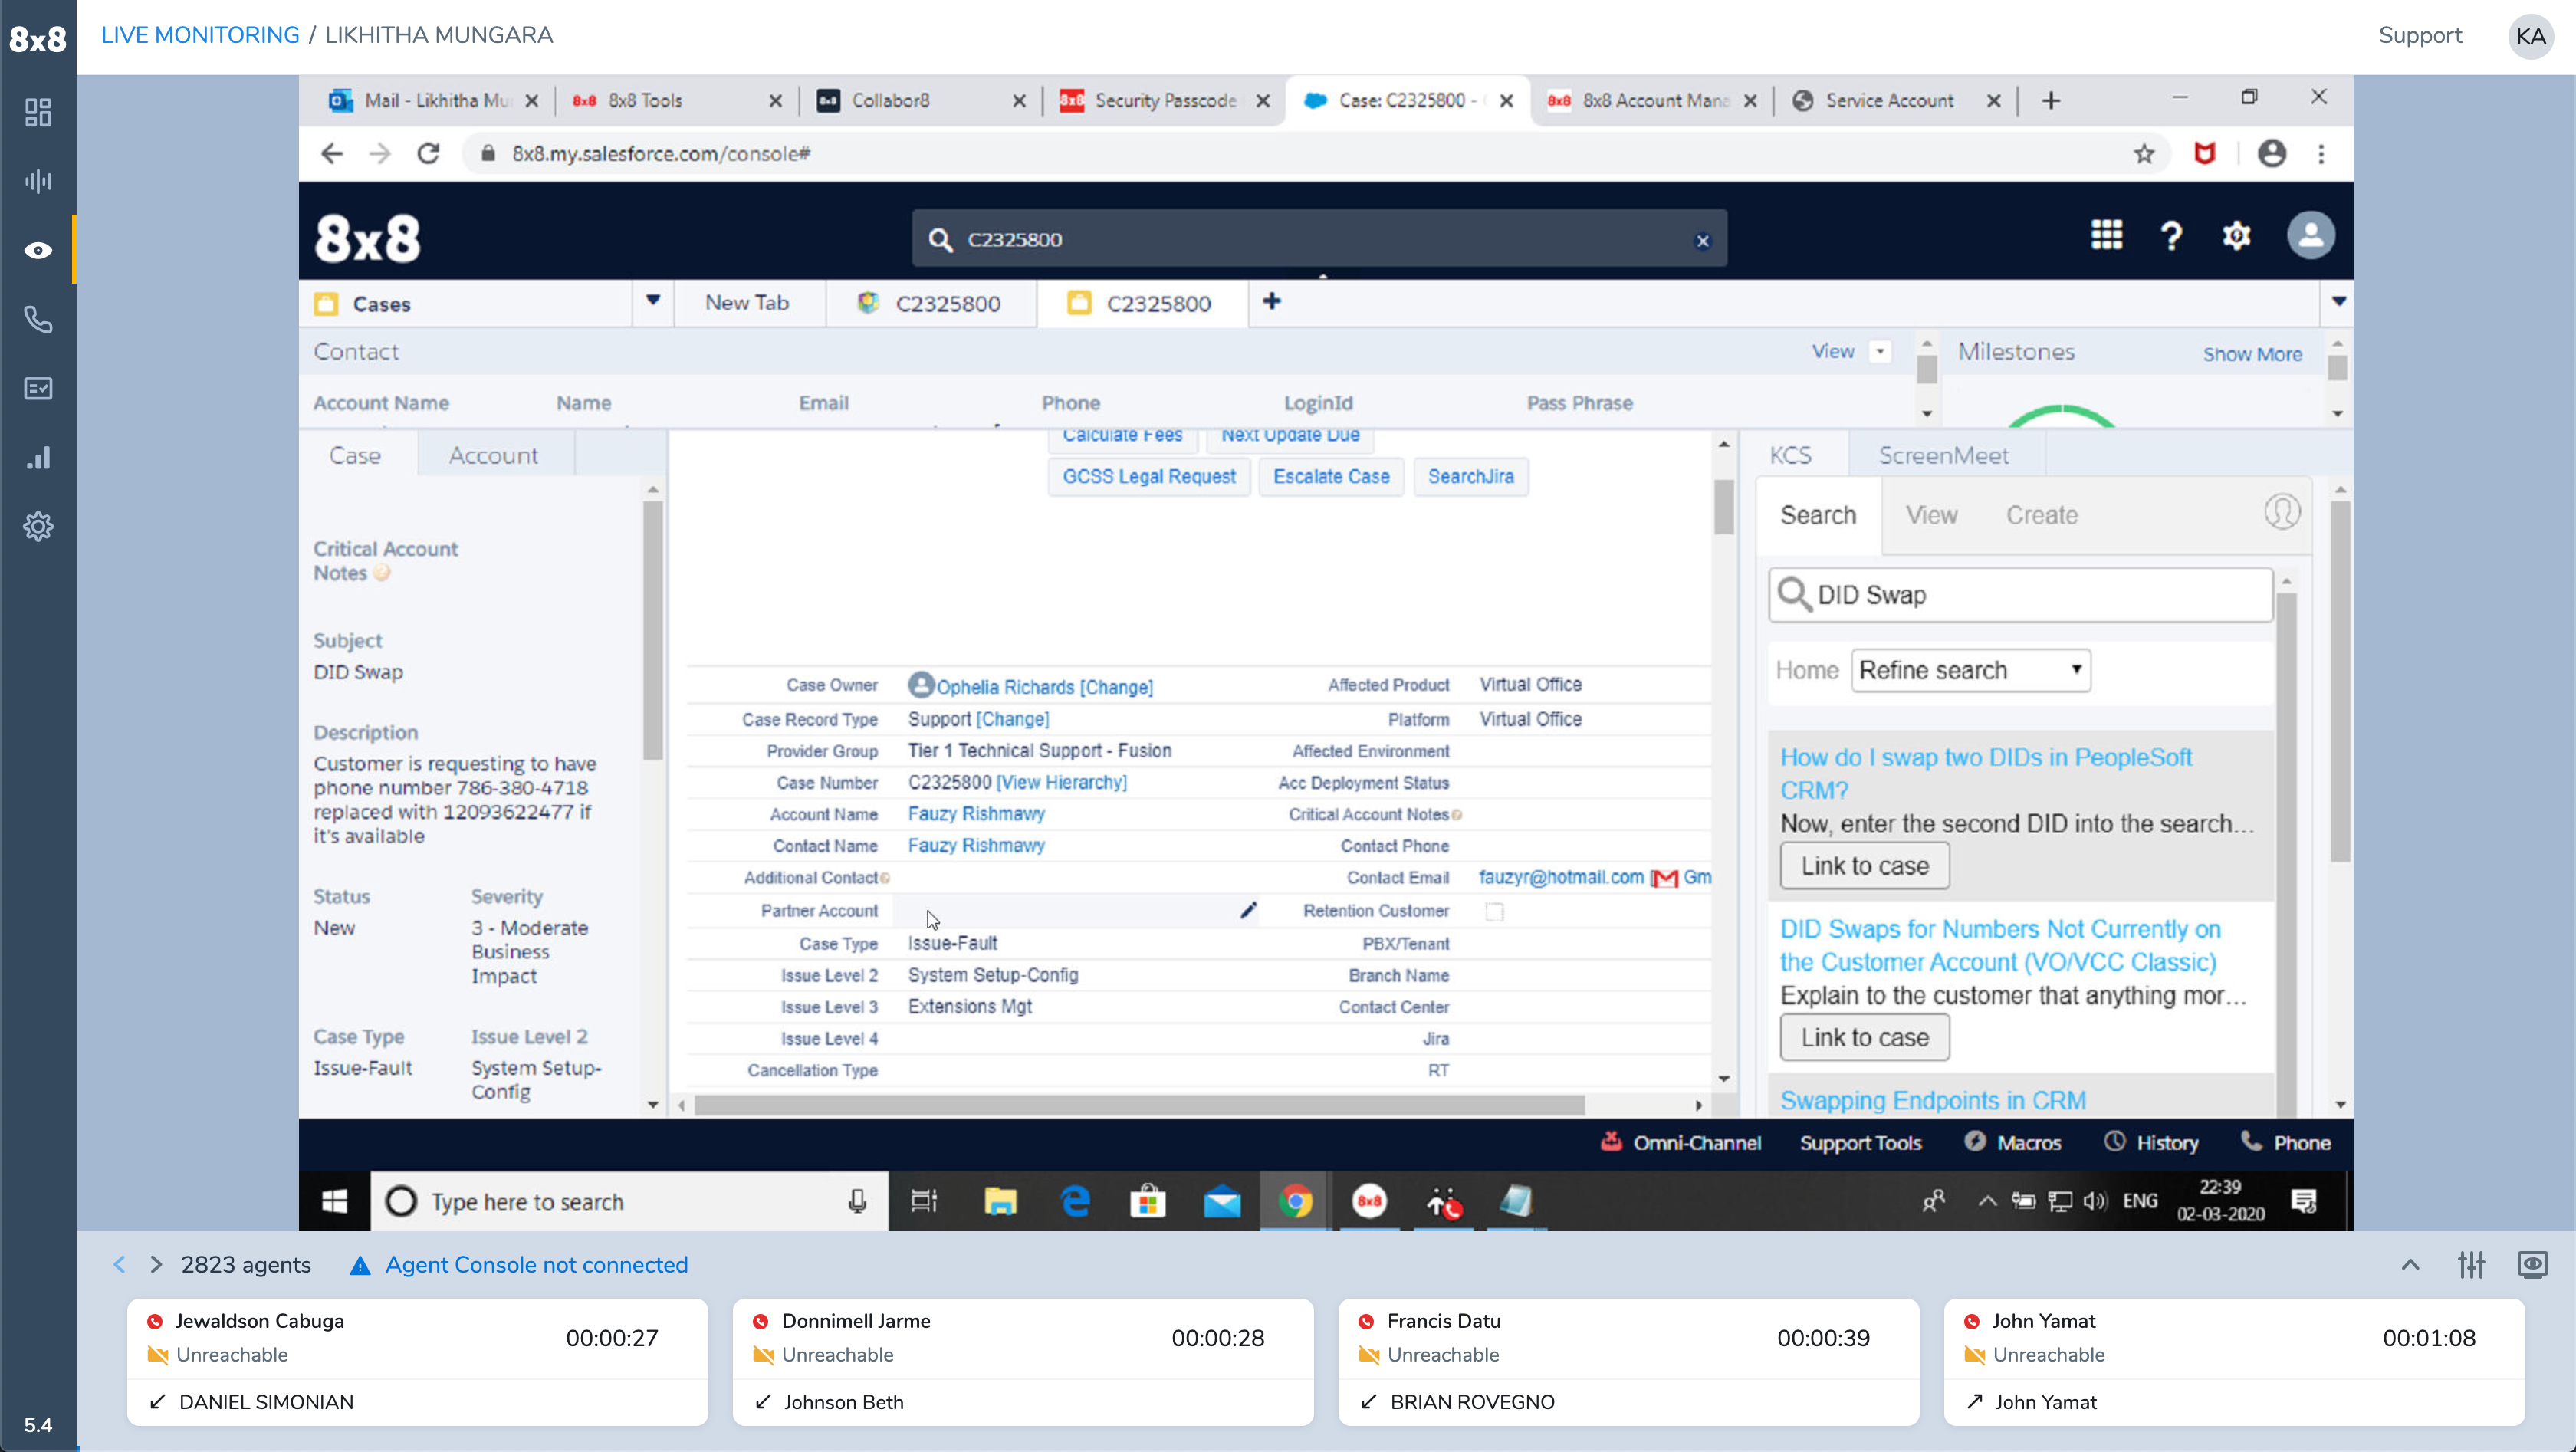Go to previous agents page arrow

pyautogui.click(x=119, y=1265)
